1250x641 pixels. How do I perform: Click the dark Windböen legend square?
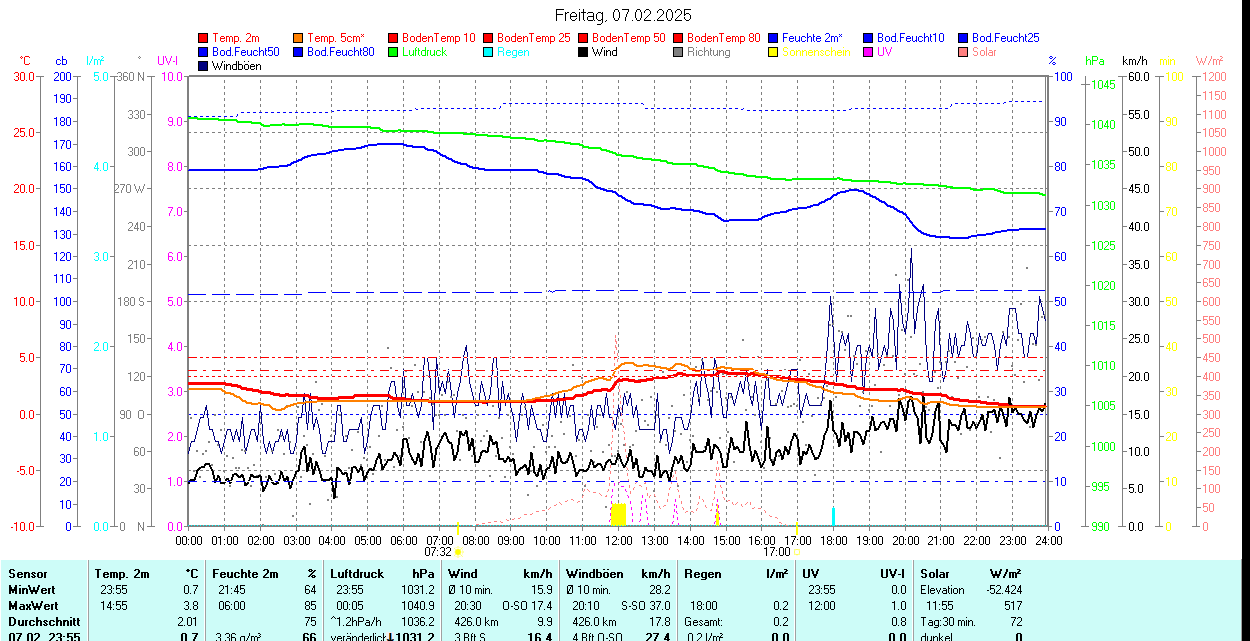tap(204, 66)
